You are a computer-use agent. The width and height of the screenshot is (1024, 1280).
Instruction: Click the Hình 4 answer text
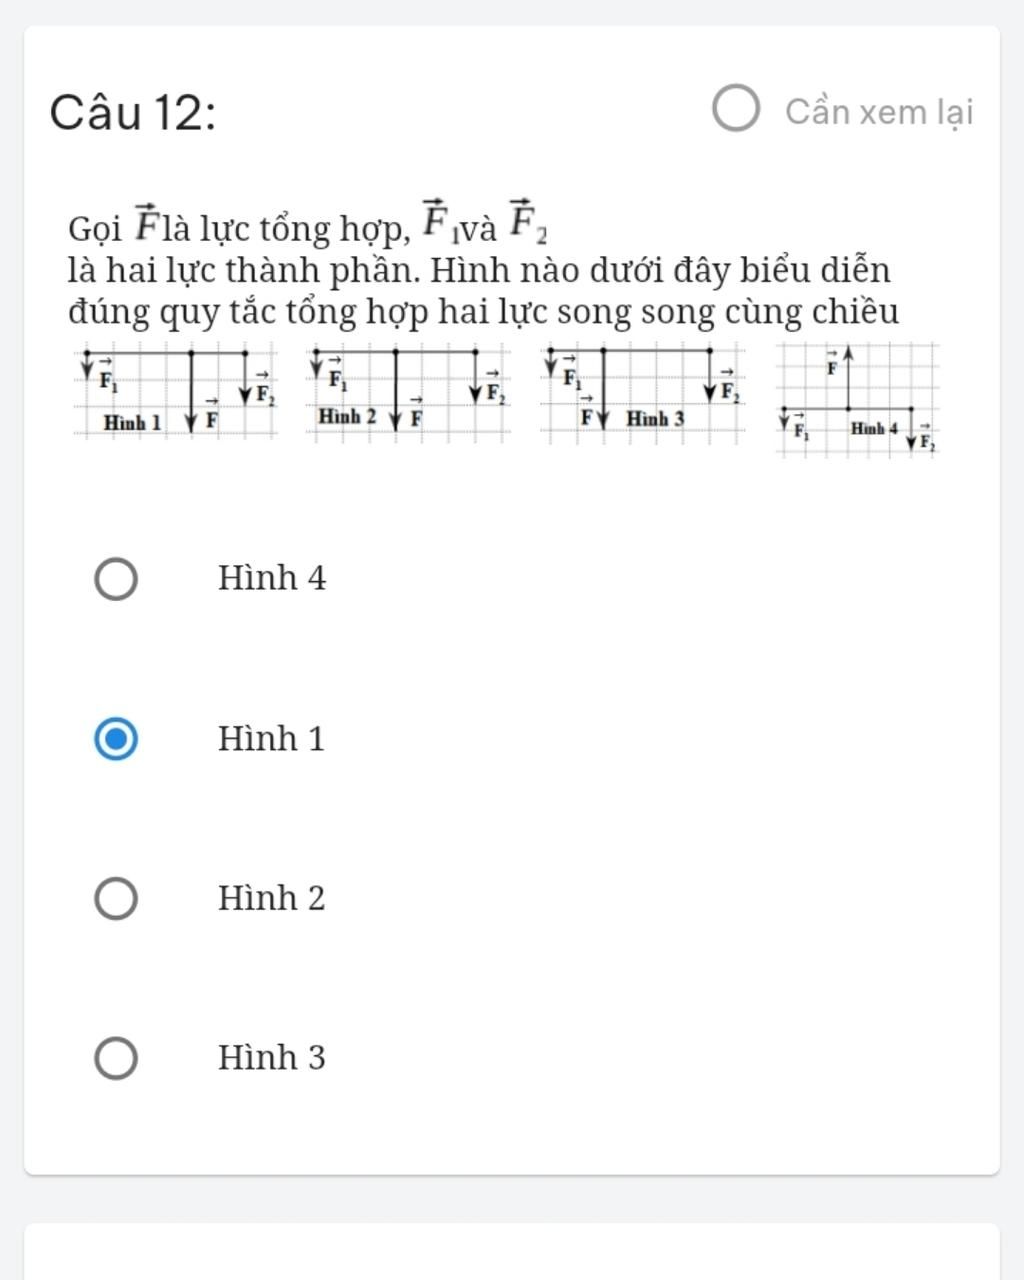pyautogui.click(x=272, y=578)
